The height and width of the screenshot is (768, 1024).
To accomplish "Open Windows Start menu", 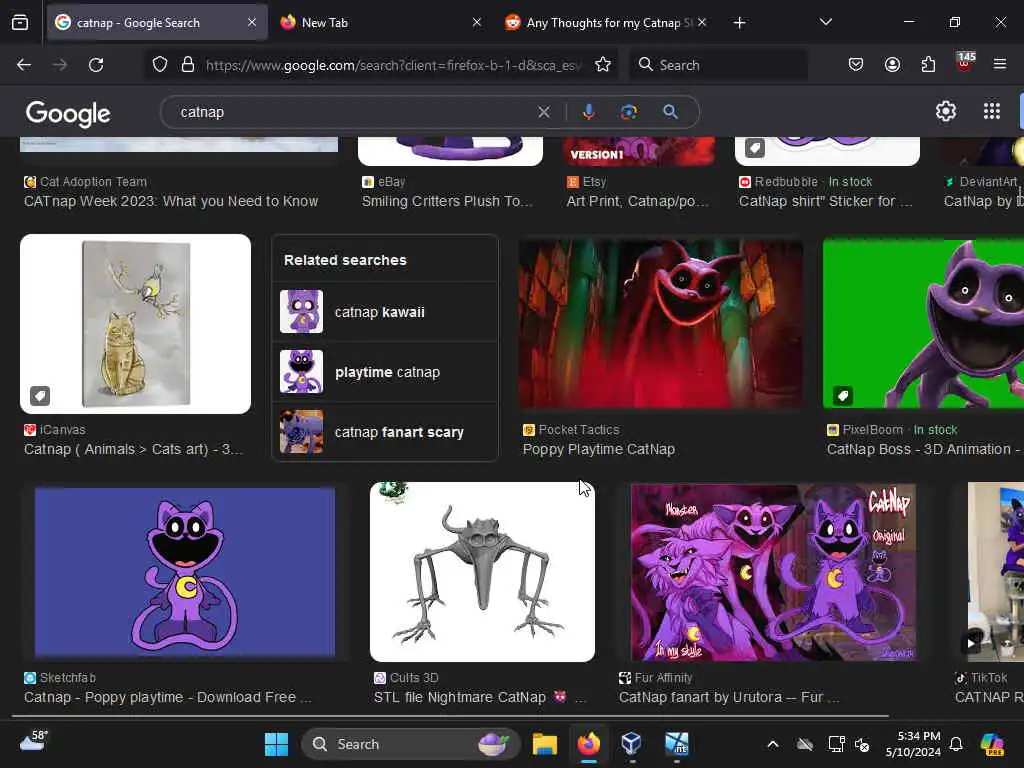I will tap(276, 744).
